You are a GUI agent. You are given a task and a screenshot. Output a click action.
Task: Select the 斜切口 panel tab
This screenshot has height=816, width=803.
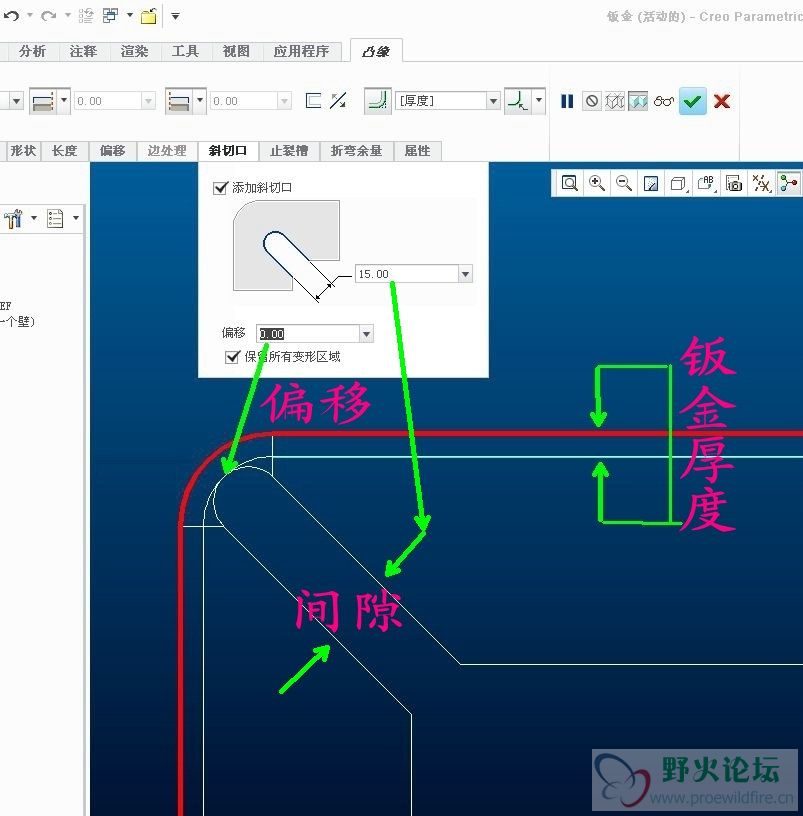(228, 151)
